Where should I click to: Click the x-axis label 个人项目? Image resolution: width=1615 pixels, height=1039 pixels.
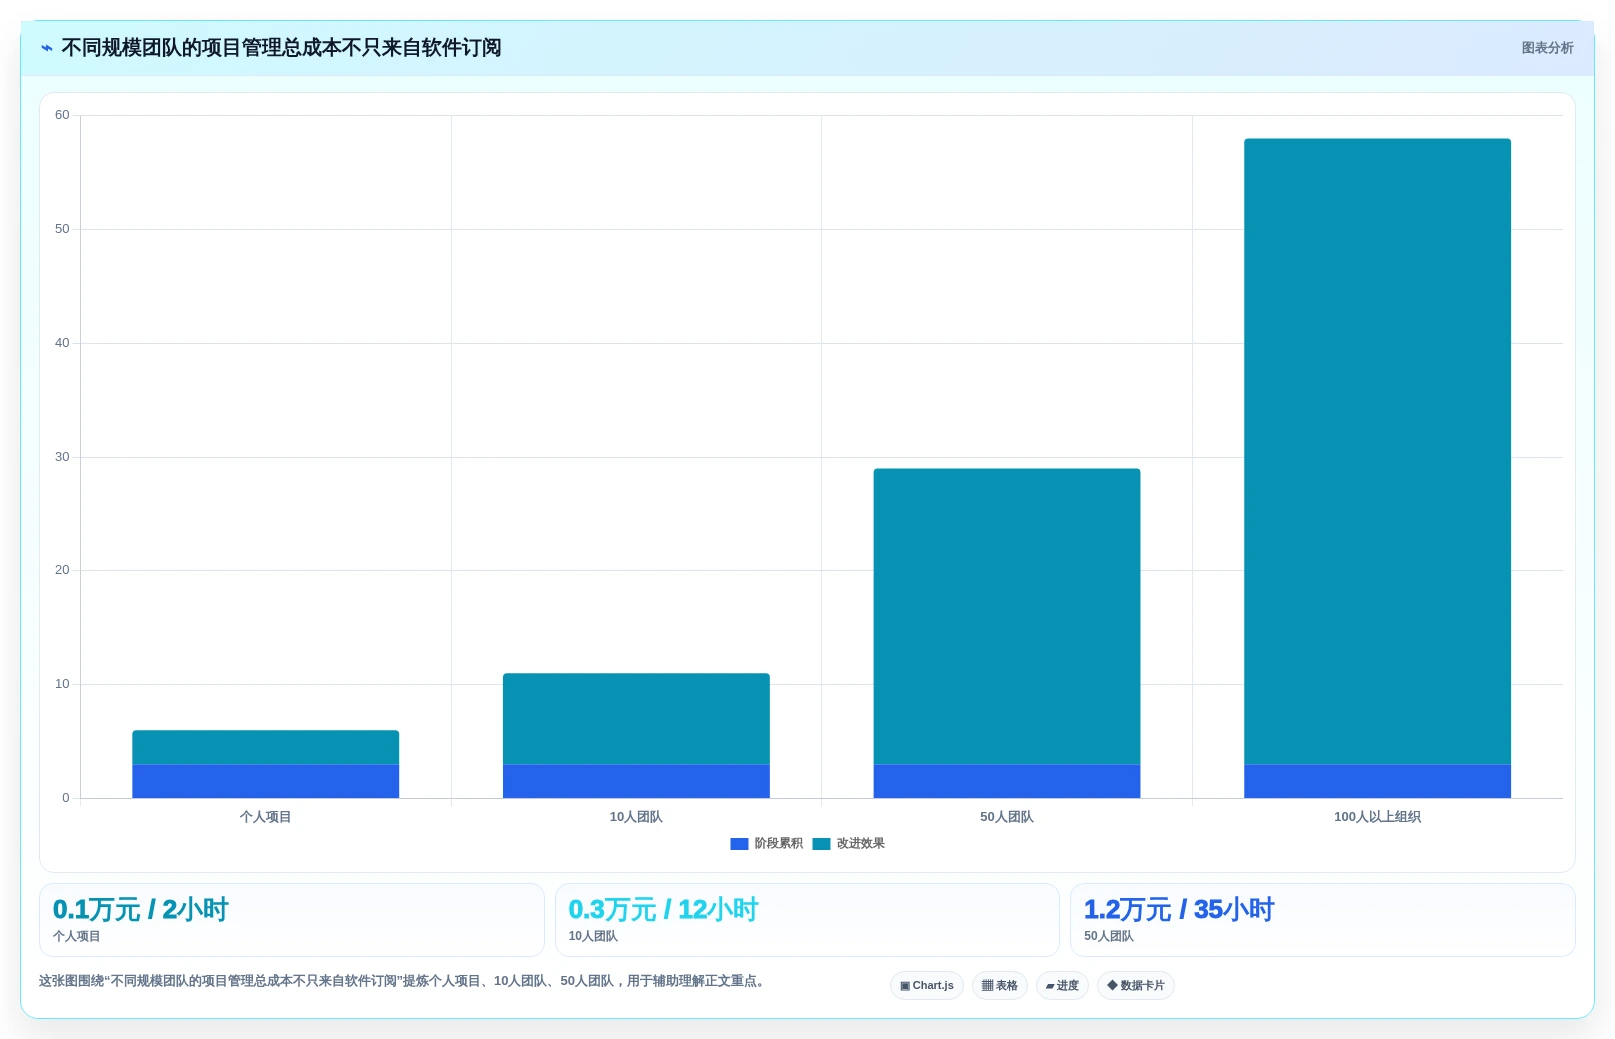(x=265, y=817)
